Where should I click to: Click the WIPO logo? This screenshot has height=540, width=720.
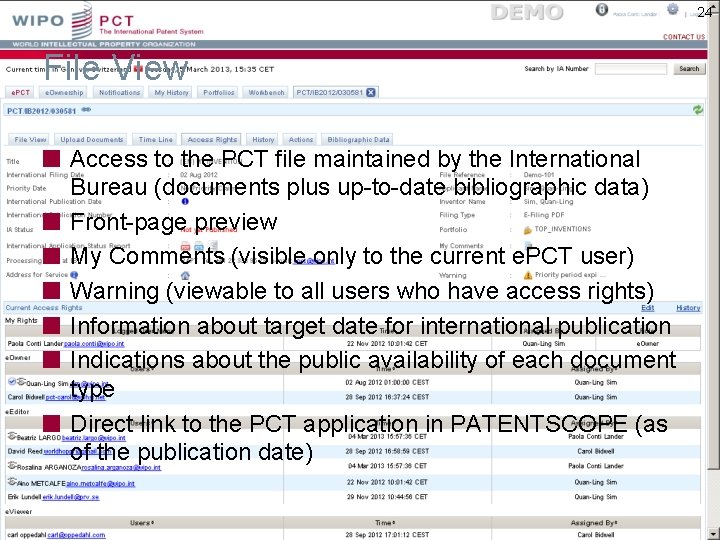(x=52, y=21)
